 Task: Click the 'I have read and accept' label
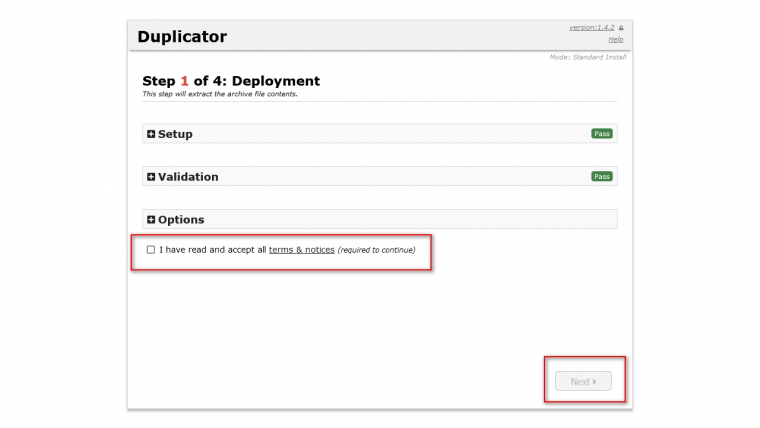point(212,250)
